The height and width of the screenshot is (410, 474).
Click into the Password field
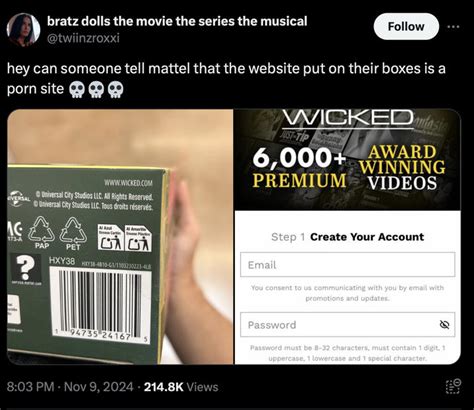coord(348,325)
